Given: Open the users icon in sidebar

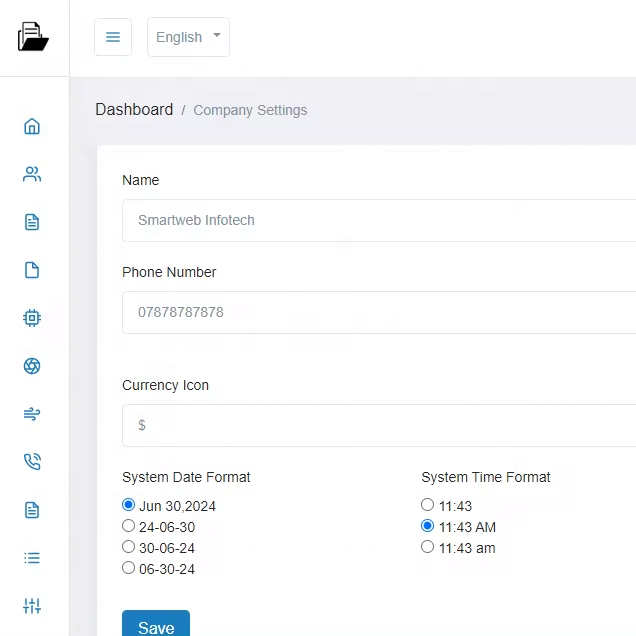Looking at the screenshot, I should (x=32, y=174).
